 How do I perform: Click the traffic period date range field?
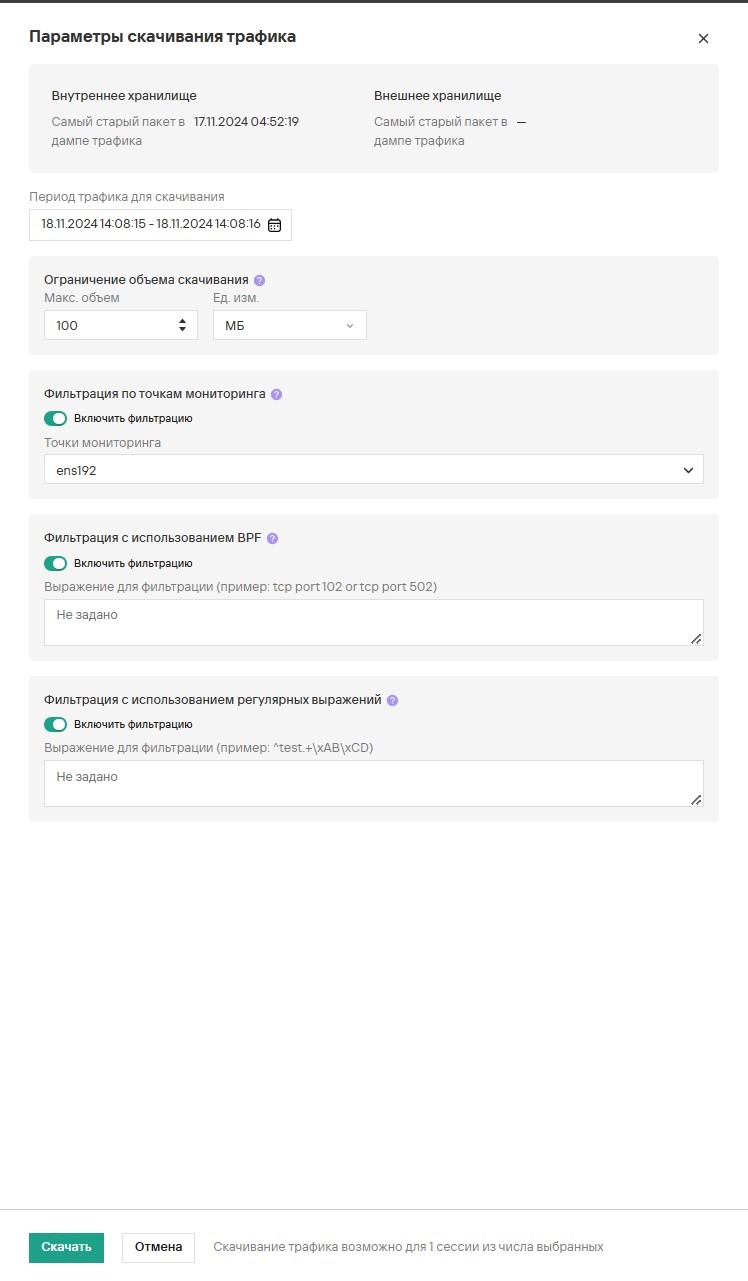pyautogui.click(x=150, y=225)
